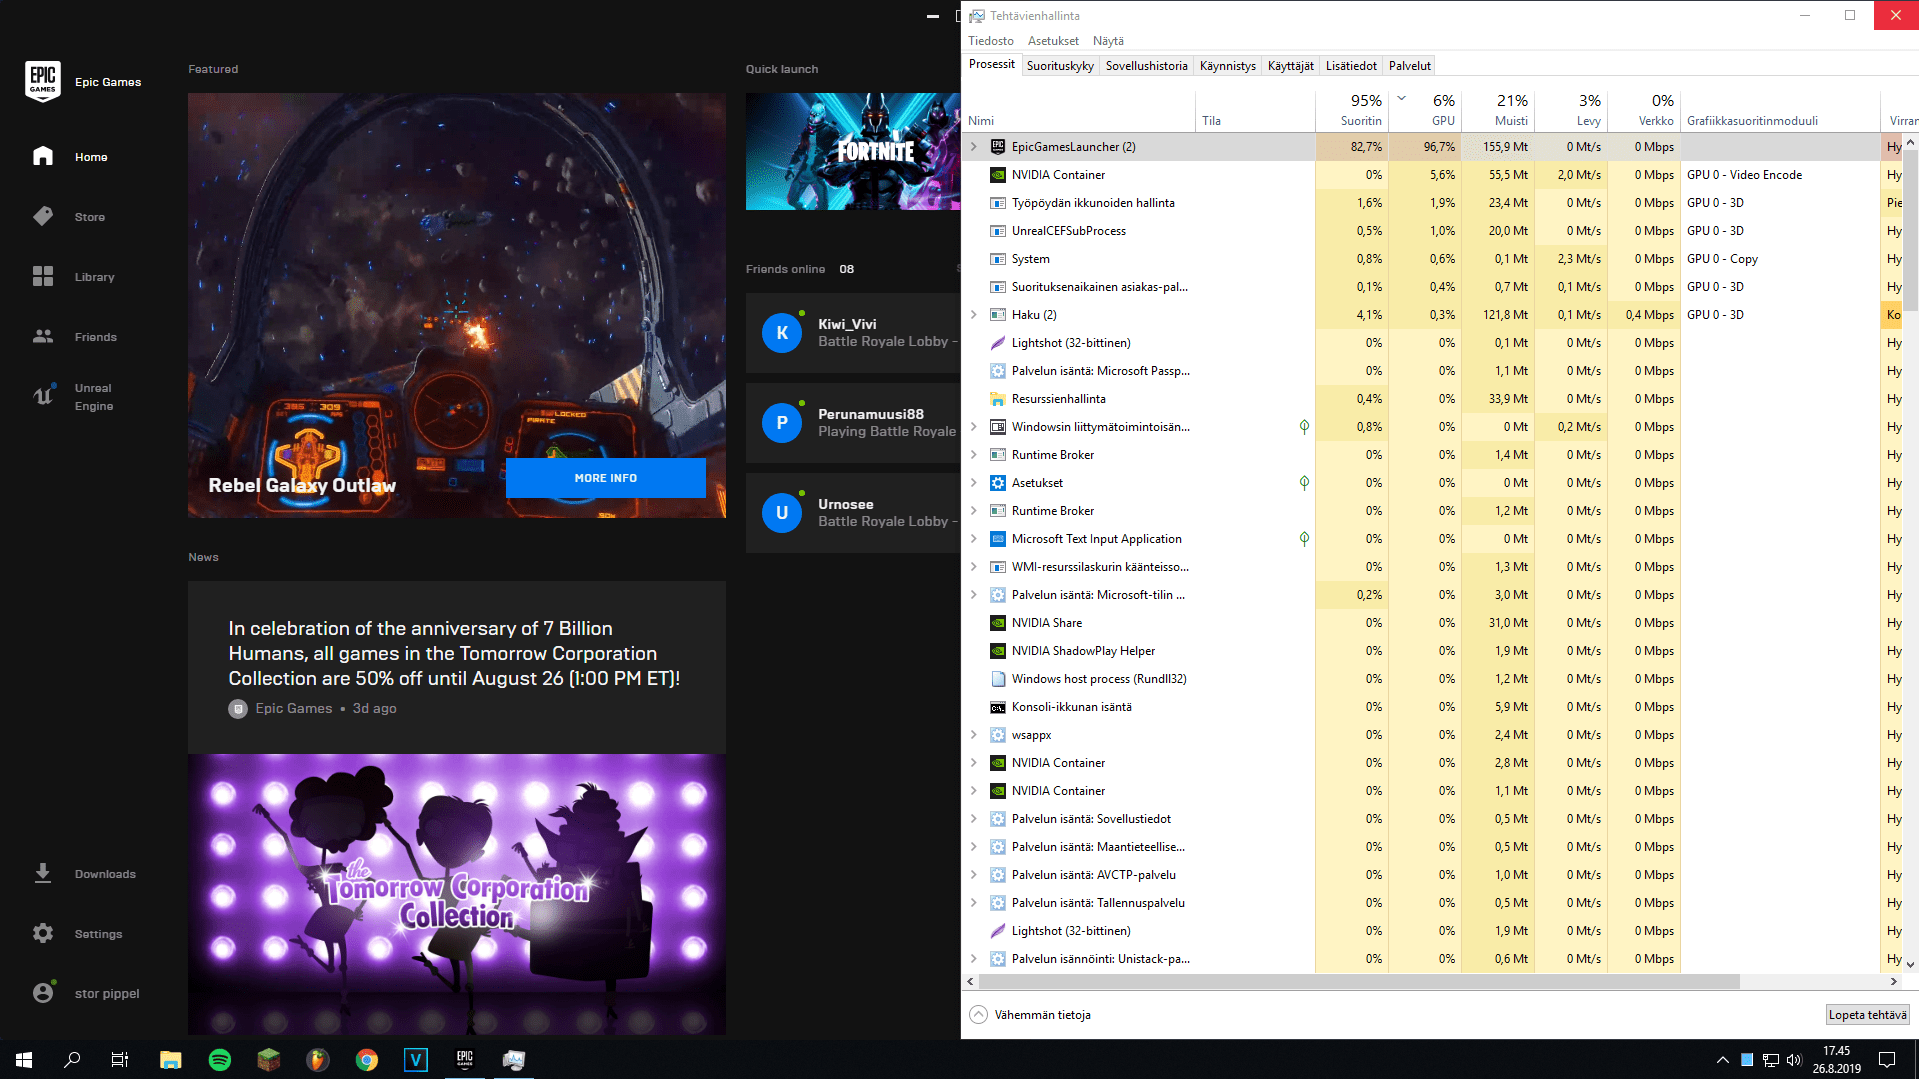Open the Friends icon in sidebar
Screen dimensions: 1919x1079
43,336
